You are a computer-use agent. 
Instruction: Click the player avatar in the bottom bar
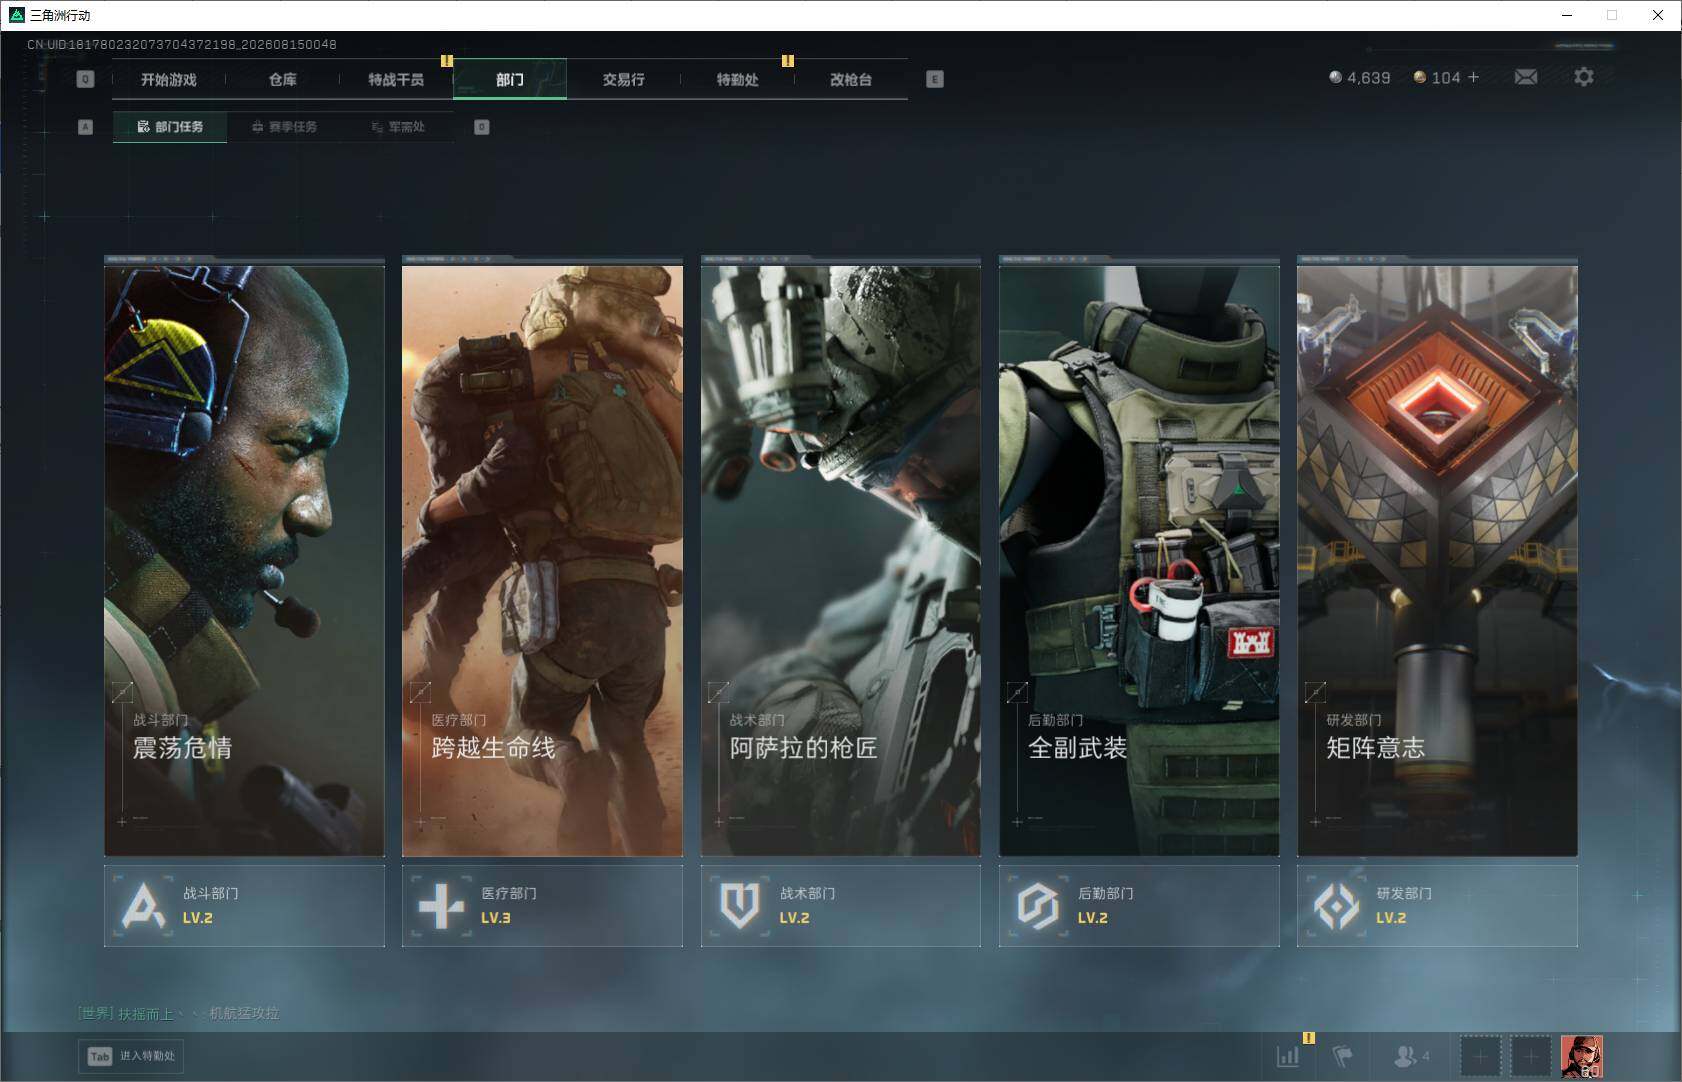tap(1582, 1056)
